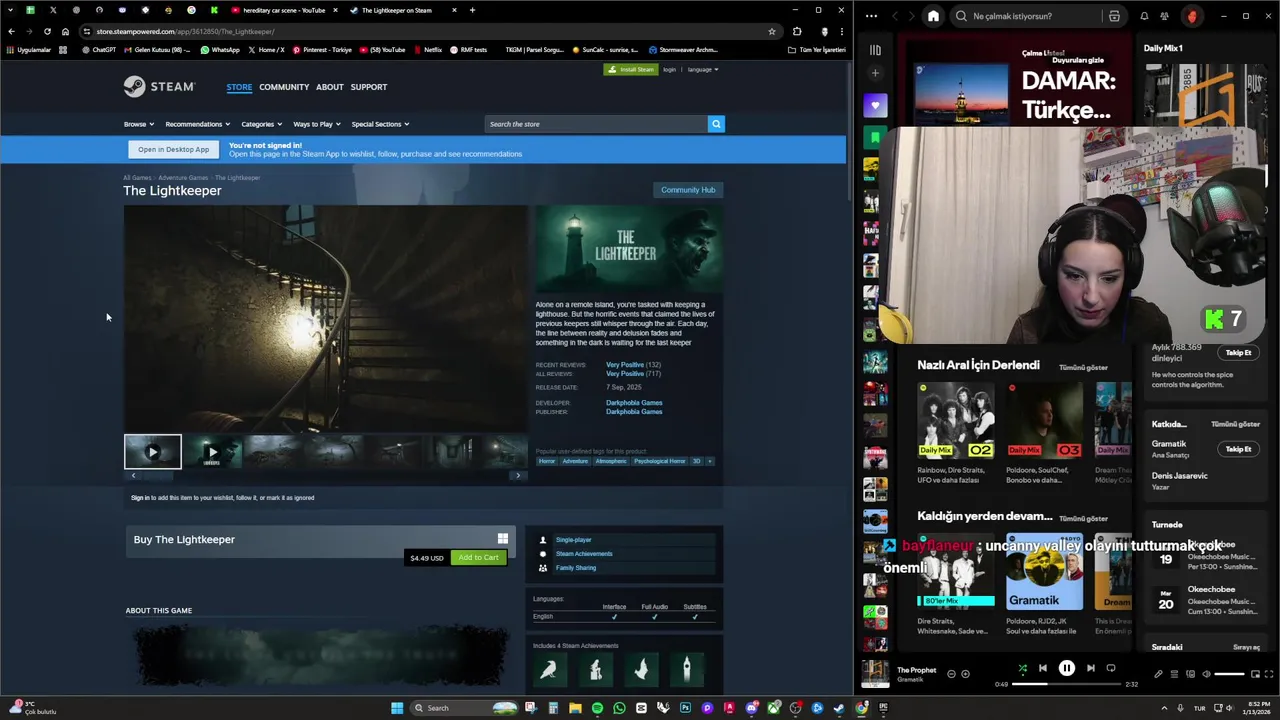Click the Horror tag
The width and height of the screenshot is (1280, 720).
tap(547, 461)
